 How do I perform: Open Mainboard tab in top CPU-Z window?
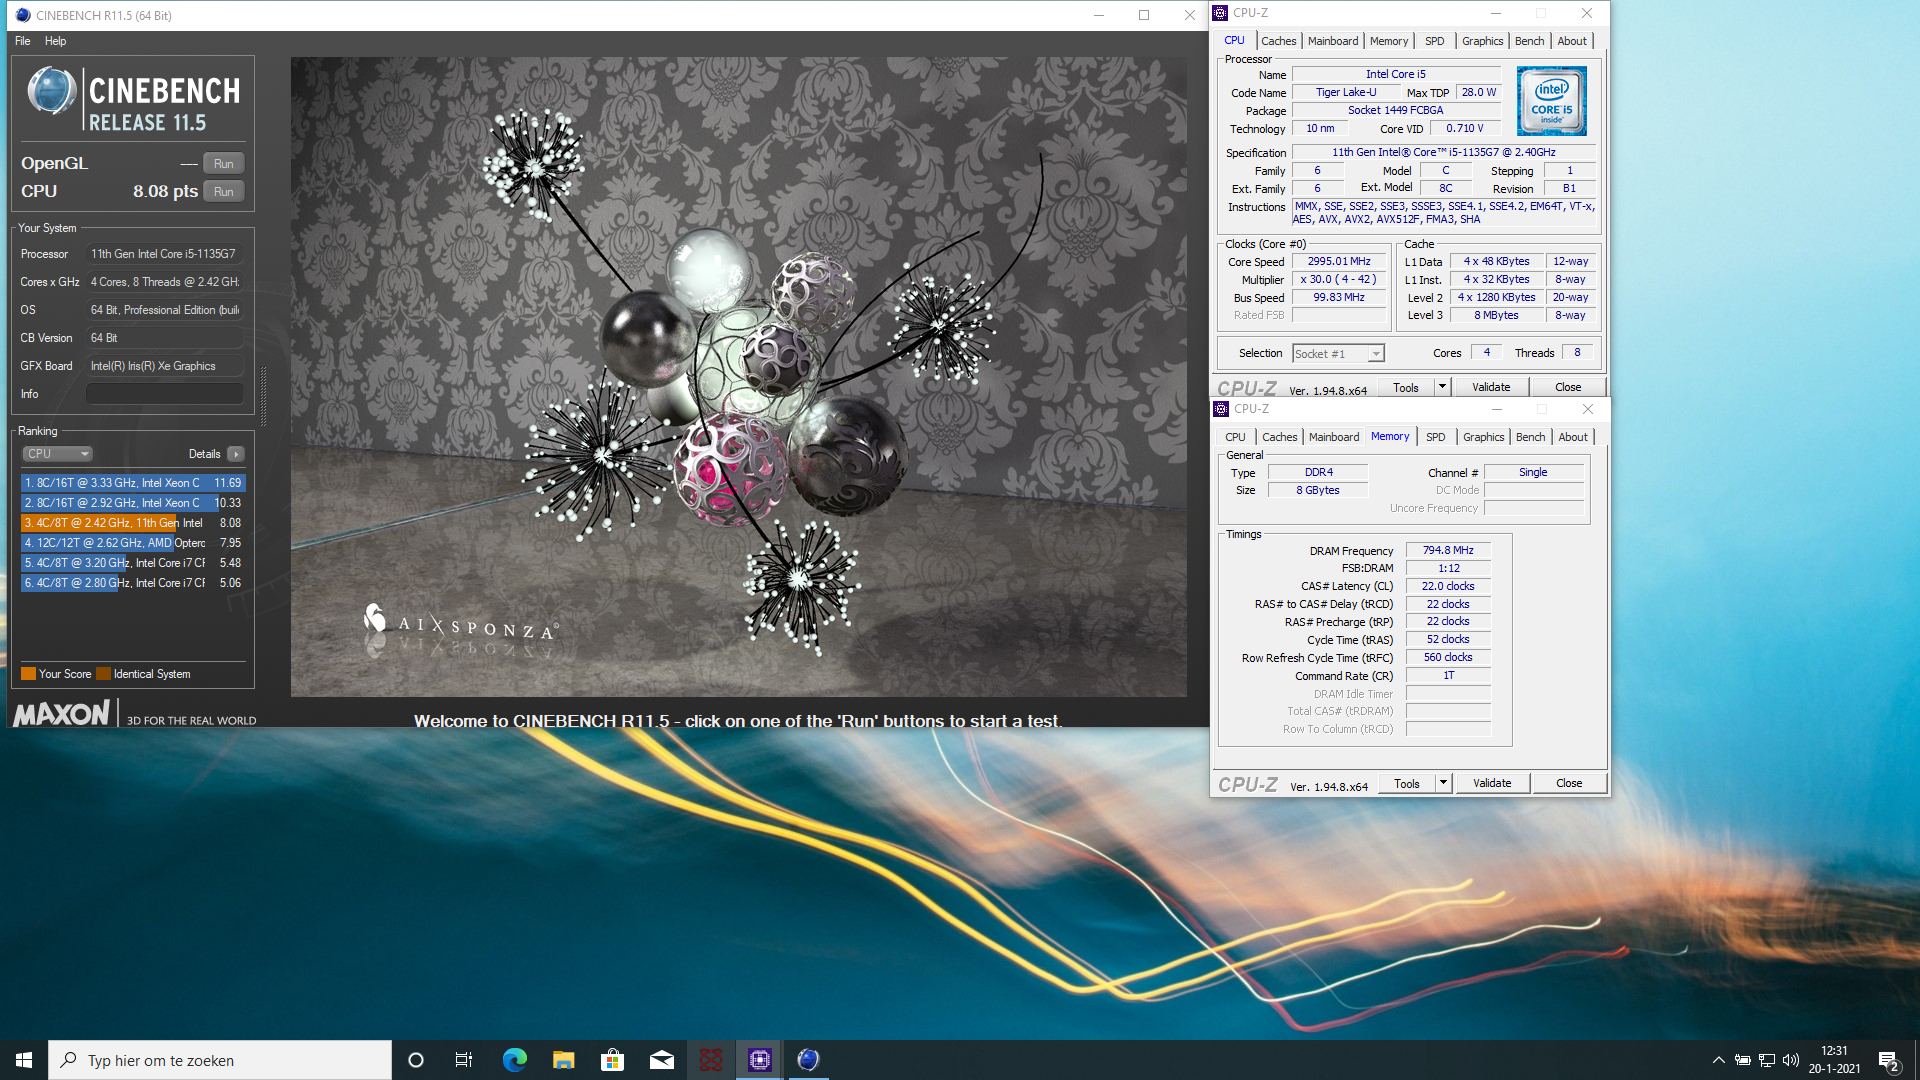(x=1333, y=41)
